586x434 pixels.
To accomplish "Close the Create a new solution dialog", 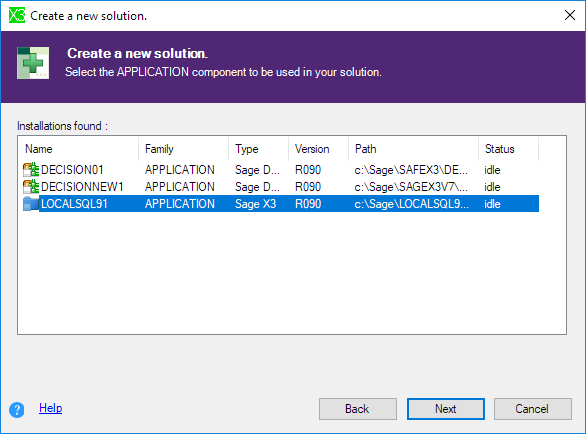I will tap(570, 15).
